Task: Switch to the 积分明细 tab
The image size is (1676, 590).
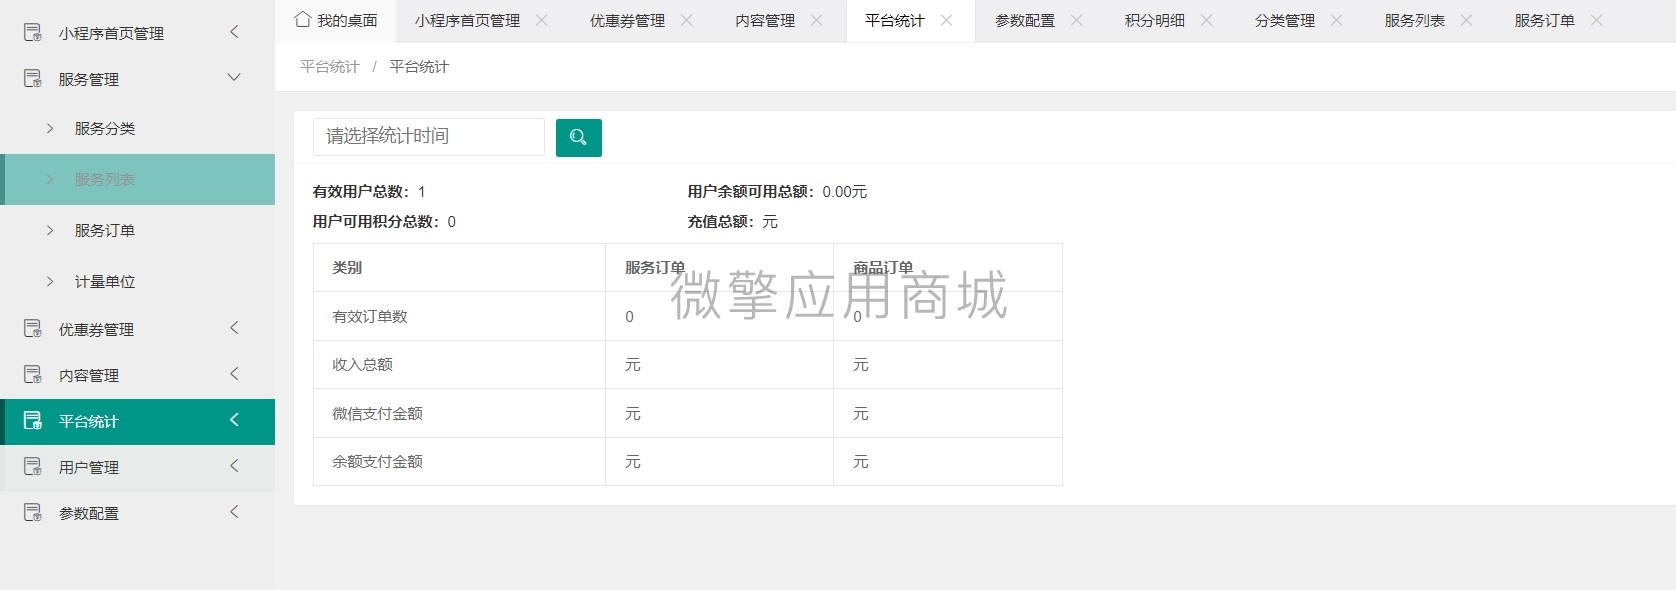Action: [1155, 21]
